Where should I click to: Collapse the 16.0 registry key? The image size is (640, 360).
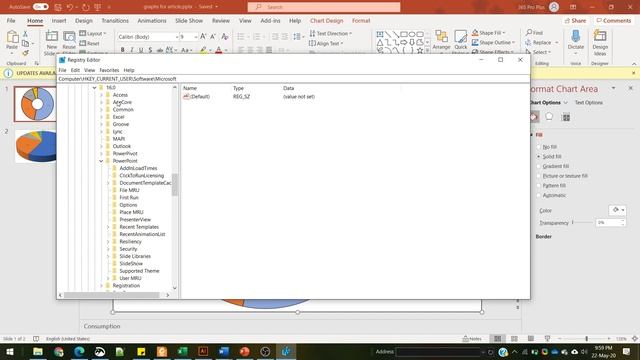coord(94,87)
